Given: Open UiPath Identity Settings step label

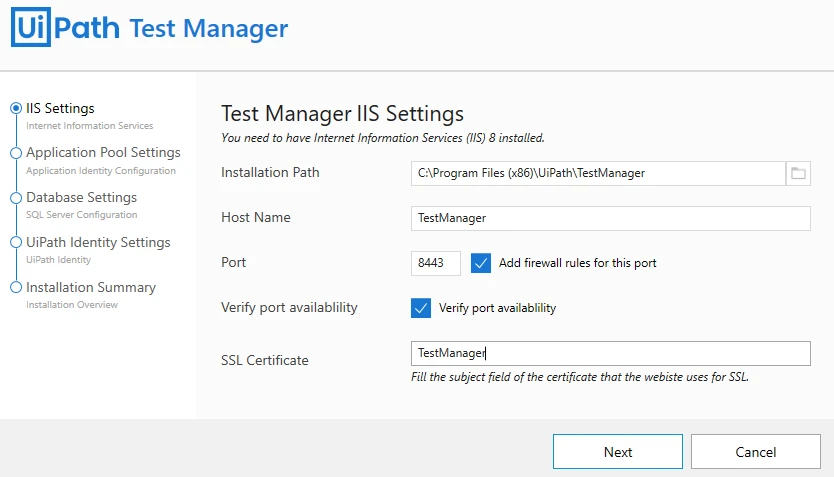Looking at the screenshot, I should (x=98, y=242).
